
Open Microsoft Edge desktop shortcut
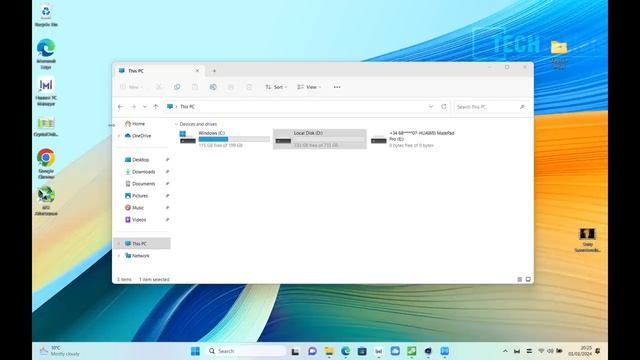46,53
